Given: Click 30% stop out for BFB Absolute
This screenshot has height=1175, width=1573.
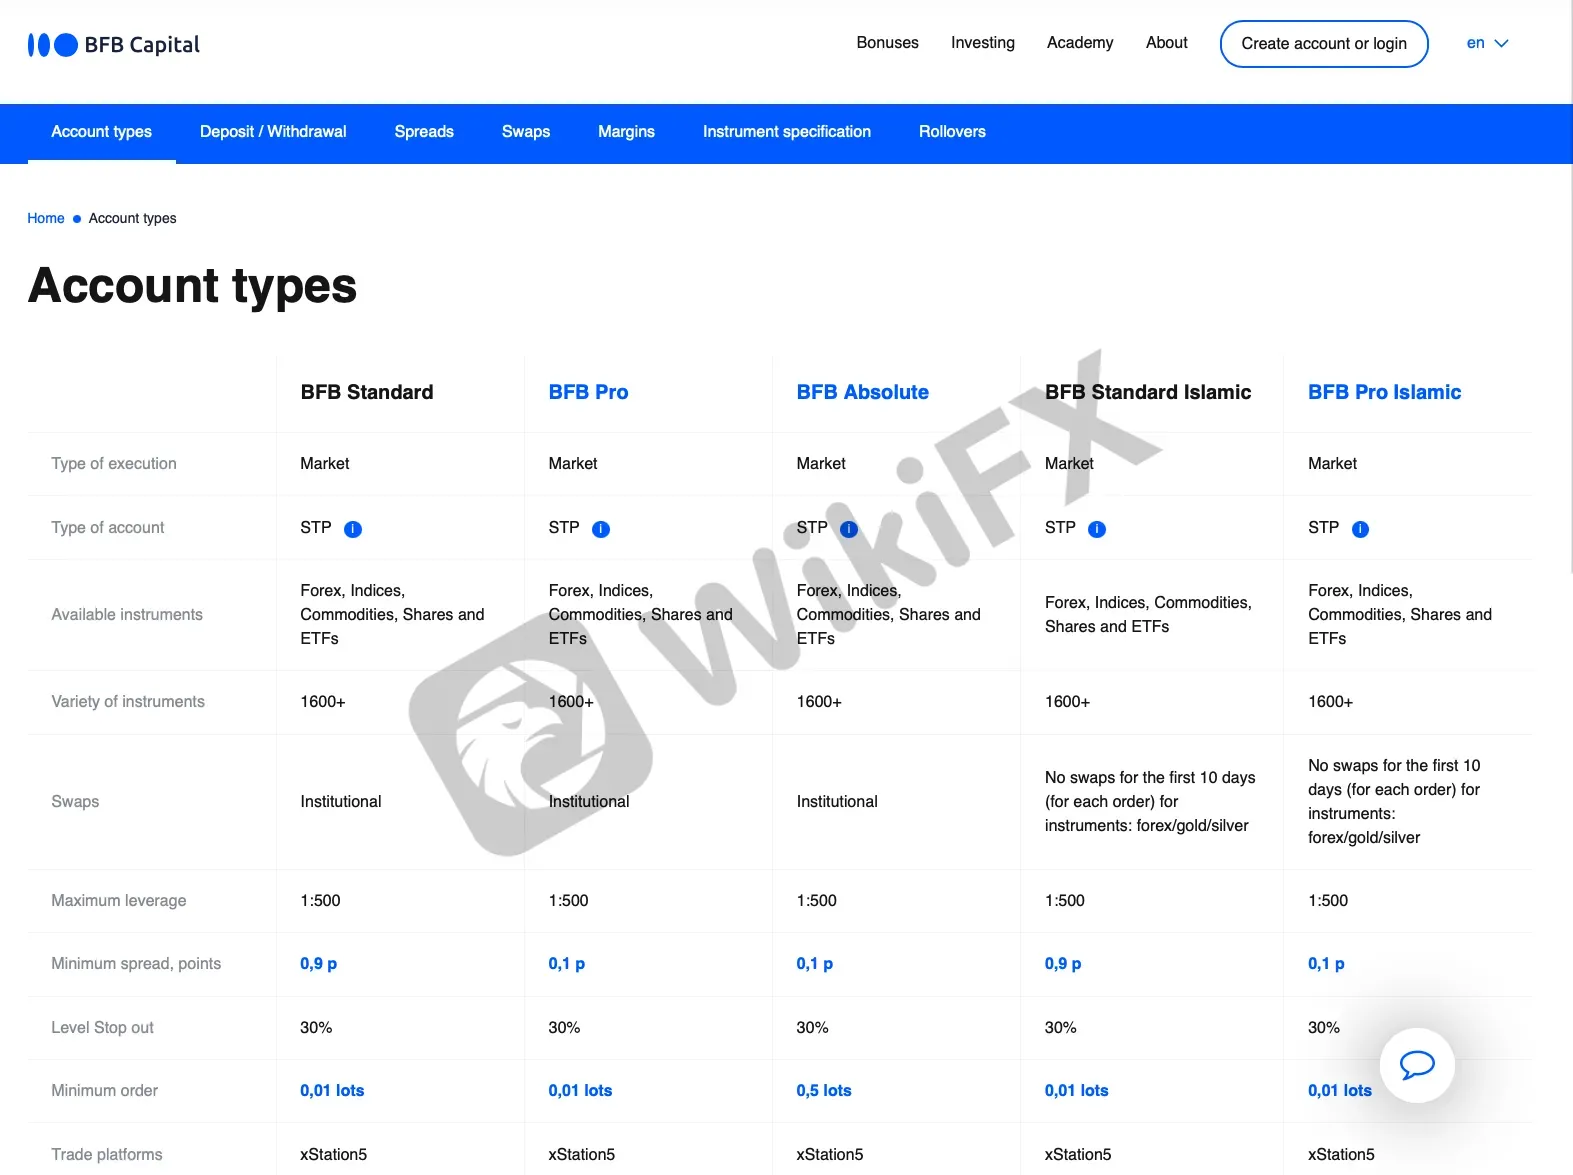Looking at the screenshot, I should 812,1028.
